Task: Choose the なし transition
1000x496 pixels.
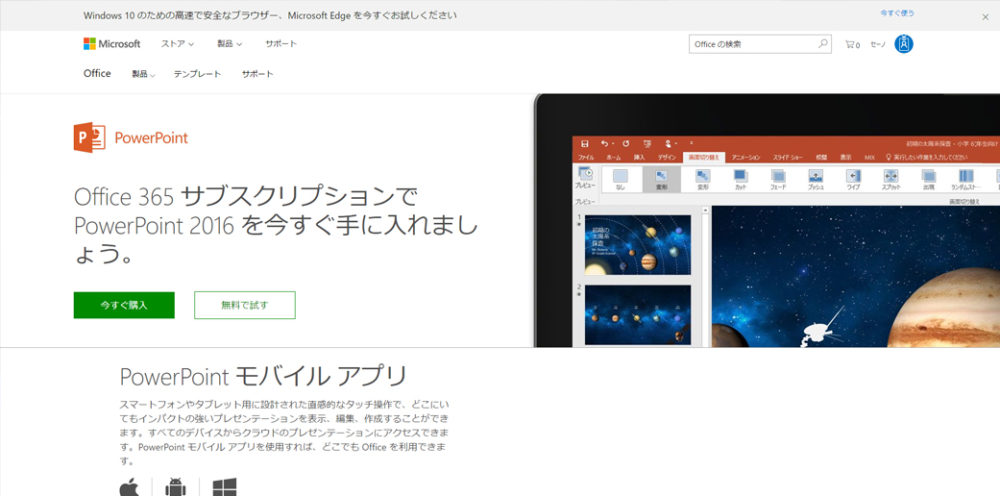Action: tap(620, 179)
